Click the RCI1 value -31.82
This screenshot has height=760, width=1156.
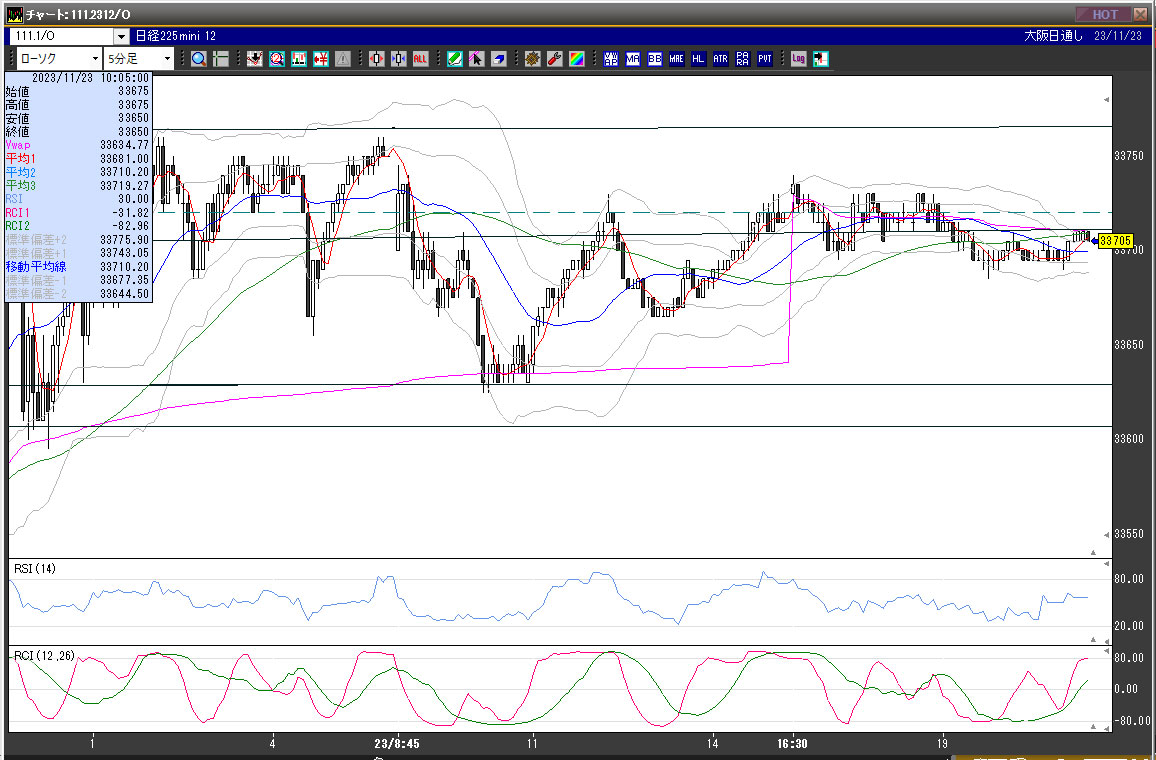tap(130, 212)
